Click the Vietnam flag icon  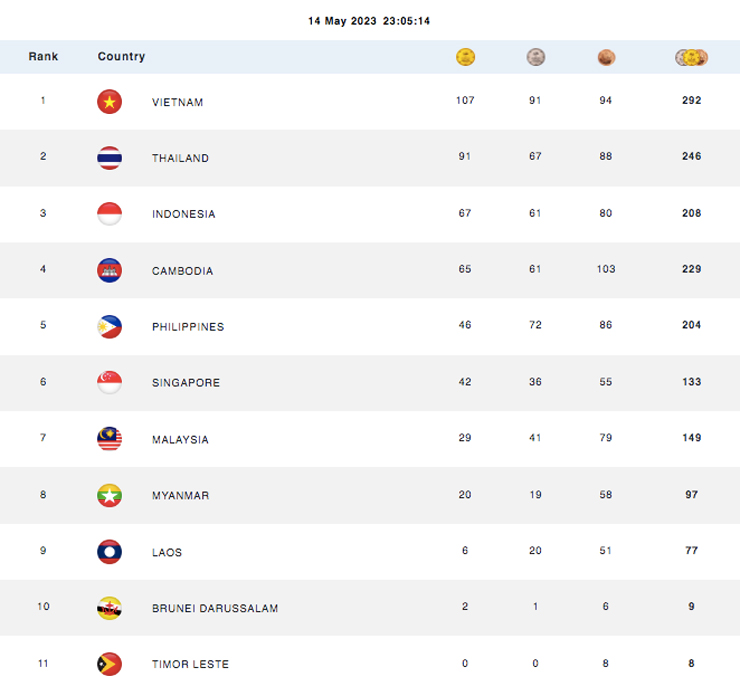[x=109, y=101]
